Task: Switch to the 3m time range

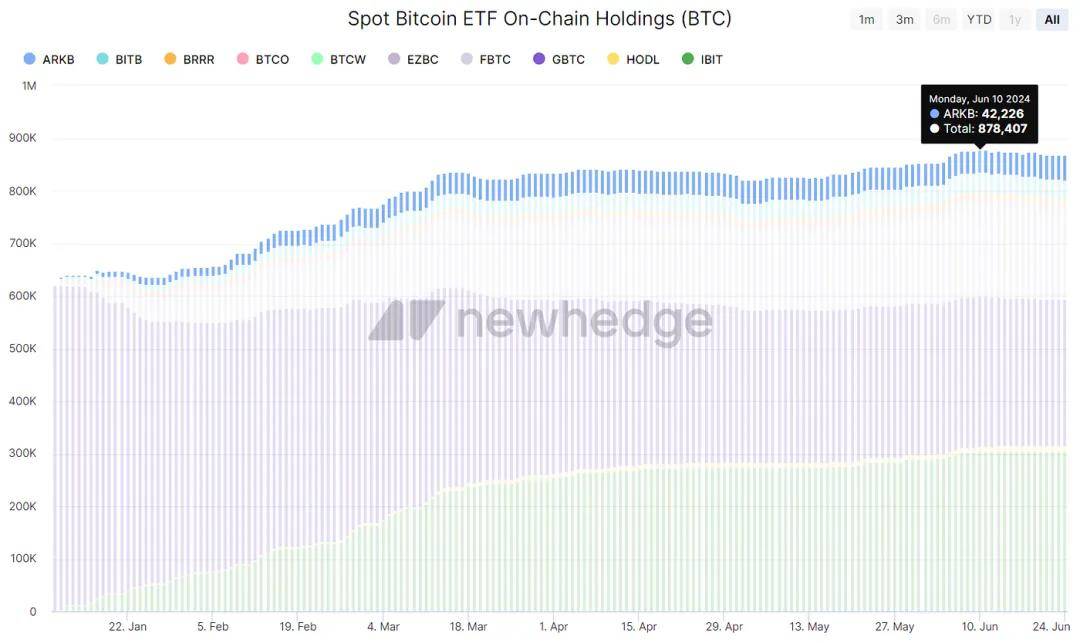Action: [x=904, y=20]
